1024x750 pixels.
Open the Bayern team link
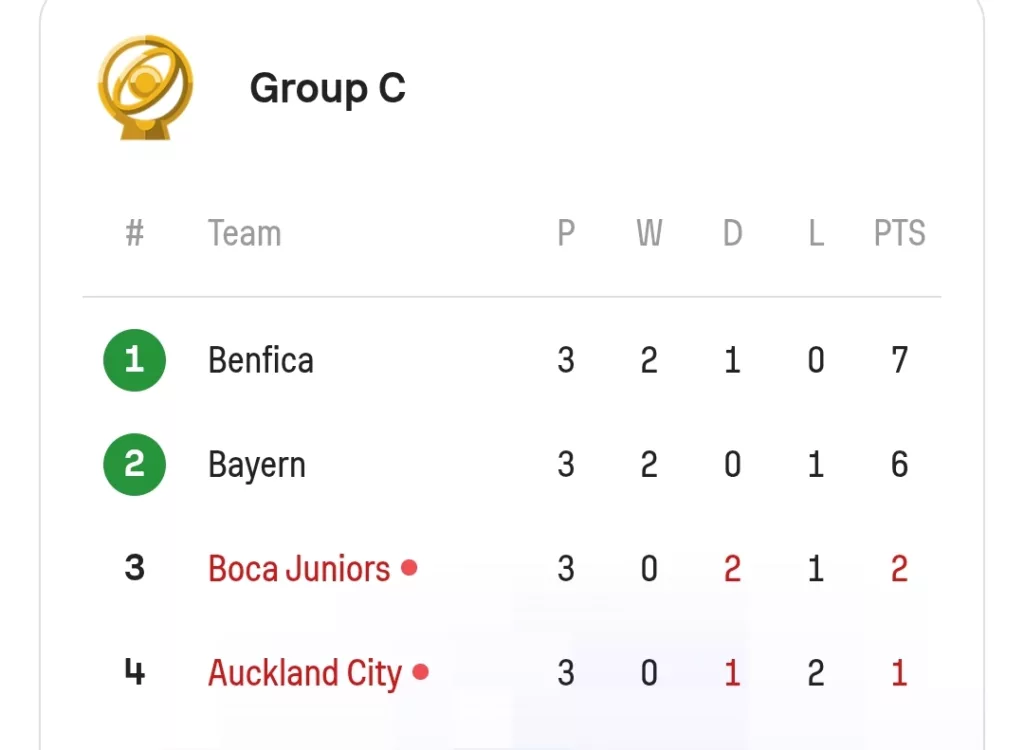[x=257, y=465]
